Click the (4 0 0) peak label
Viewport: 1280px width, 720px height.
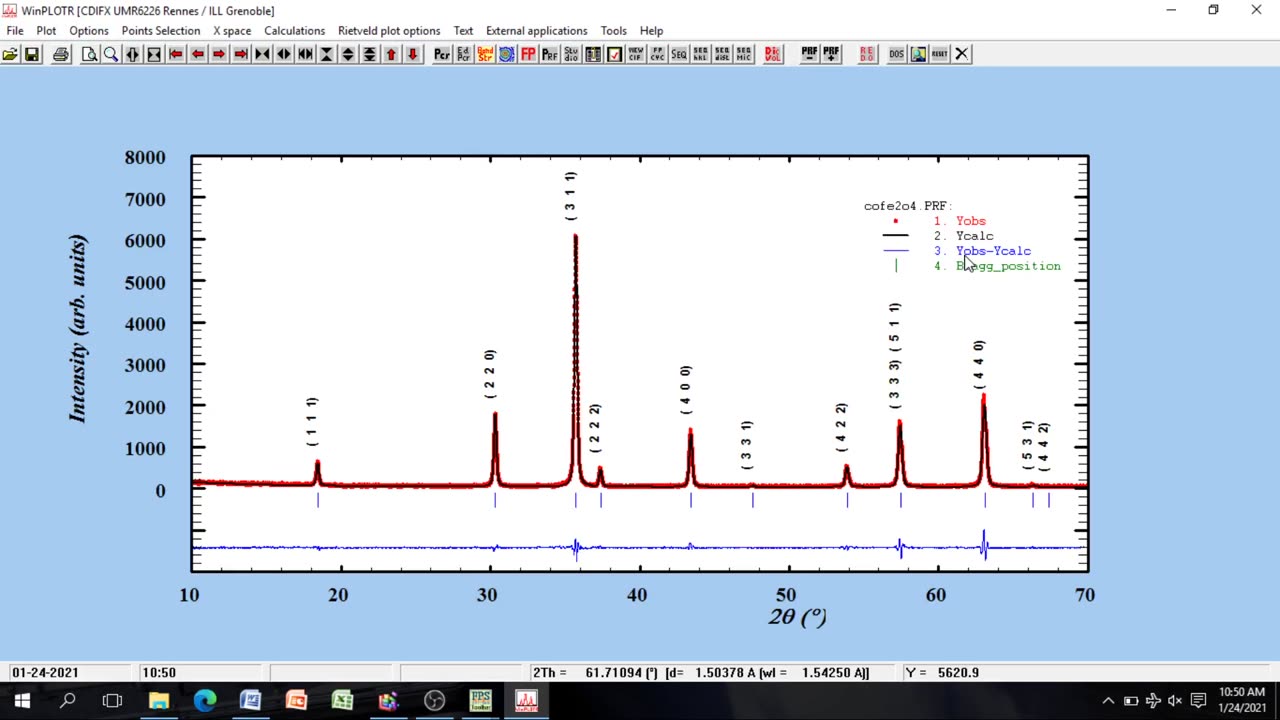(685, 390)
